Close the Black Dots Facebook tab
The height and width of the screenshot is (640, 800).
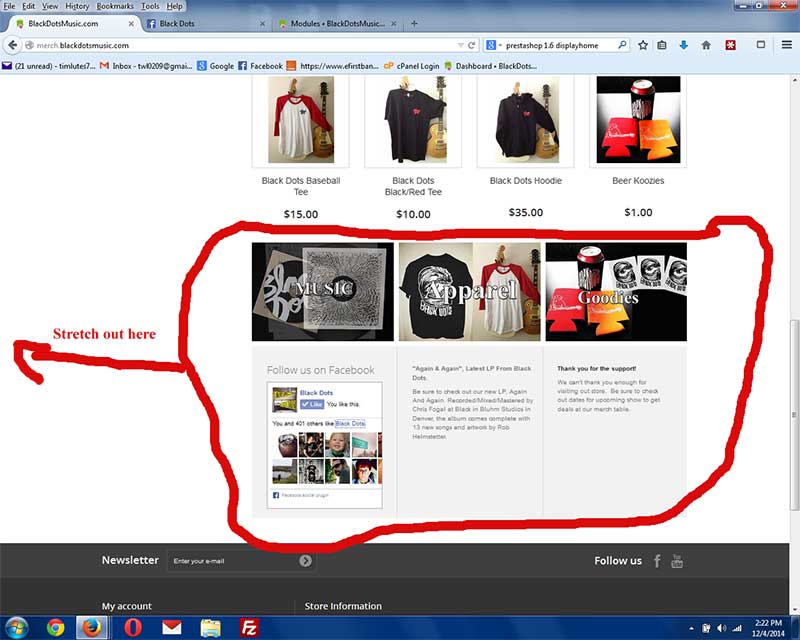click(262, 23)
